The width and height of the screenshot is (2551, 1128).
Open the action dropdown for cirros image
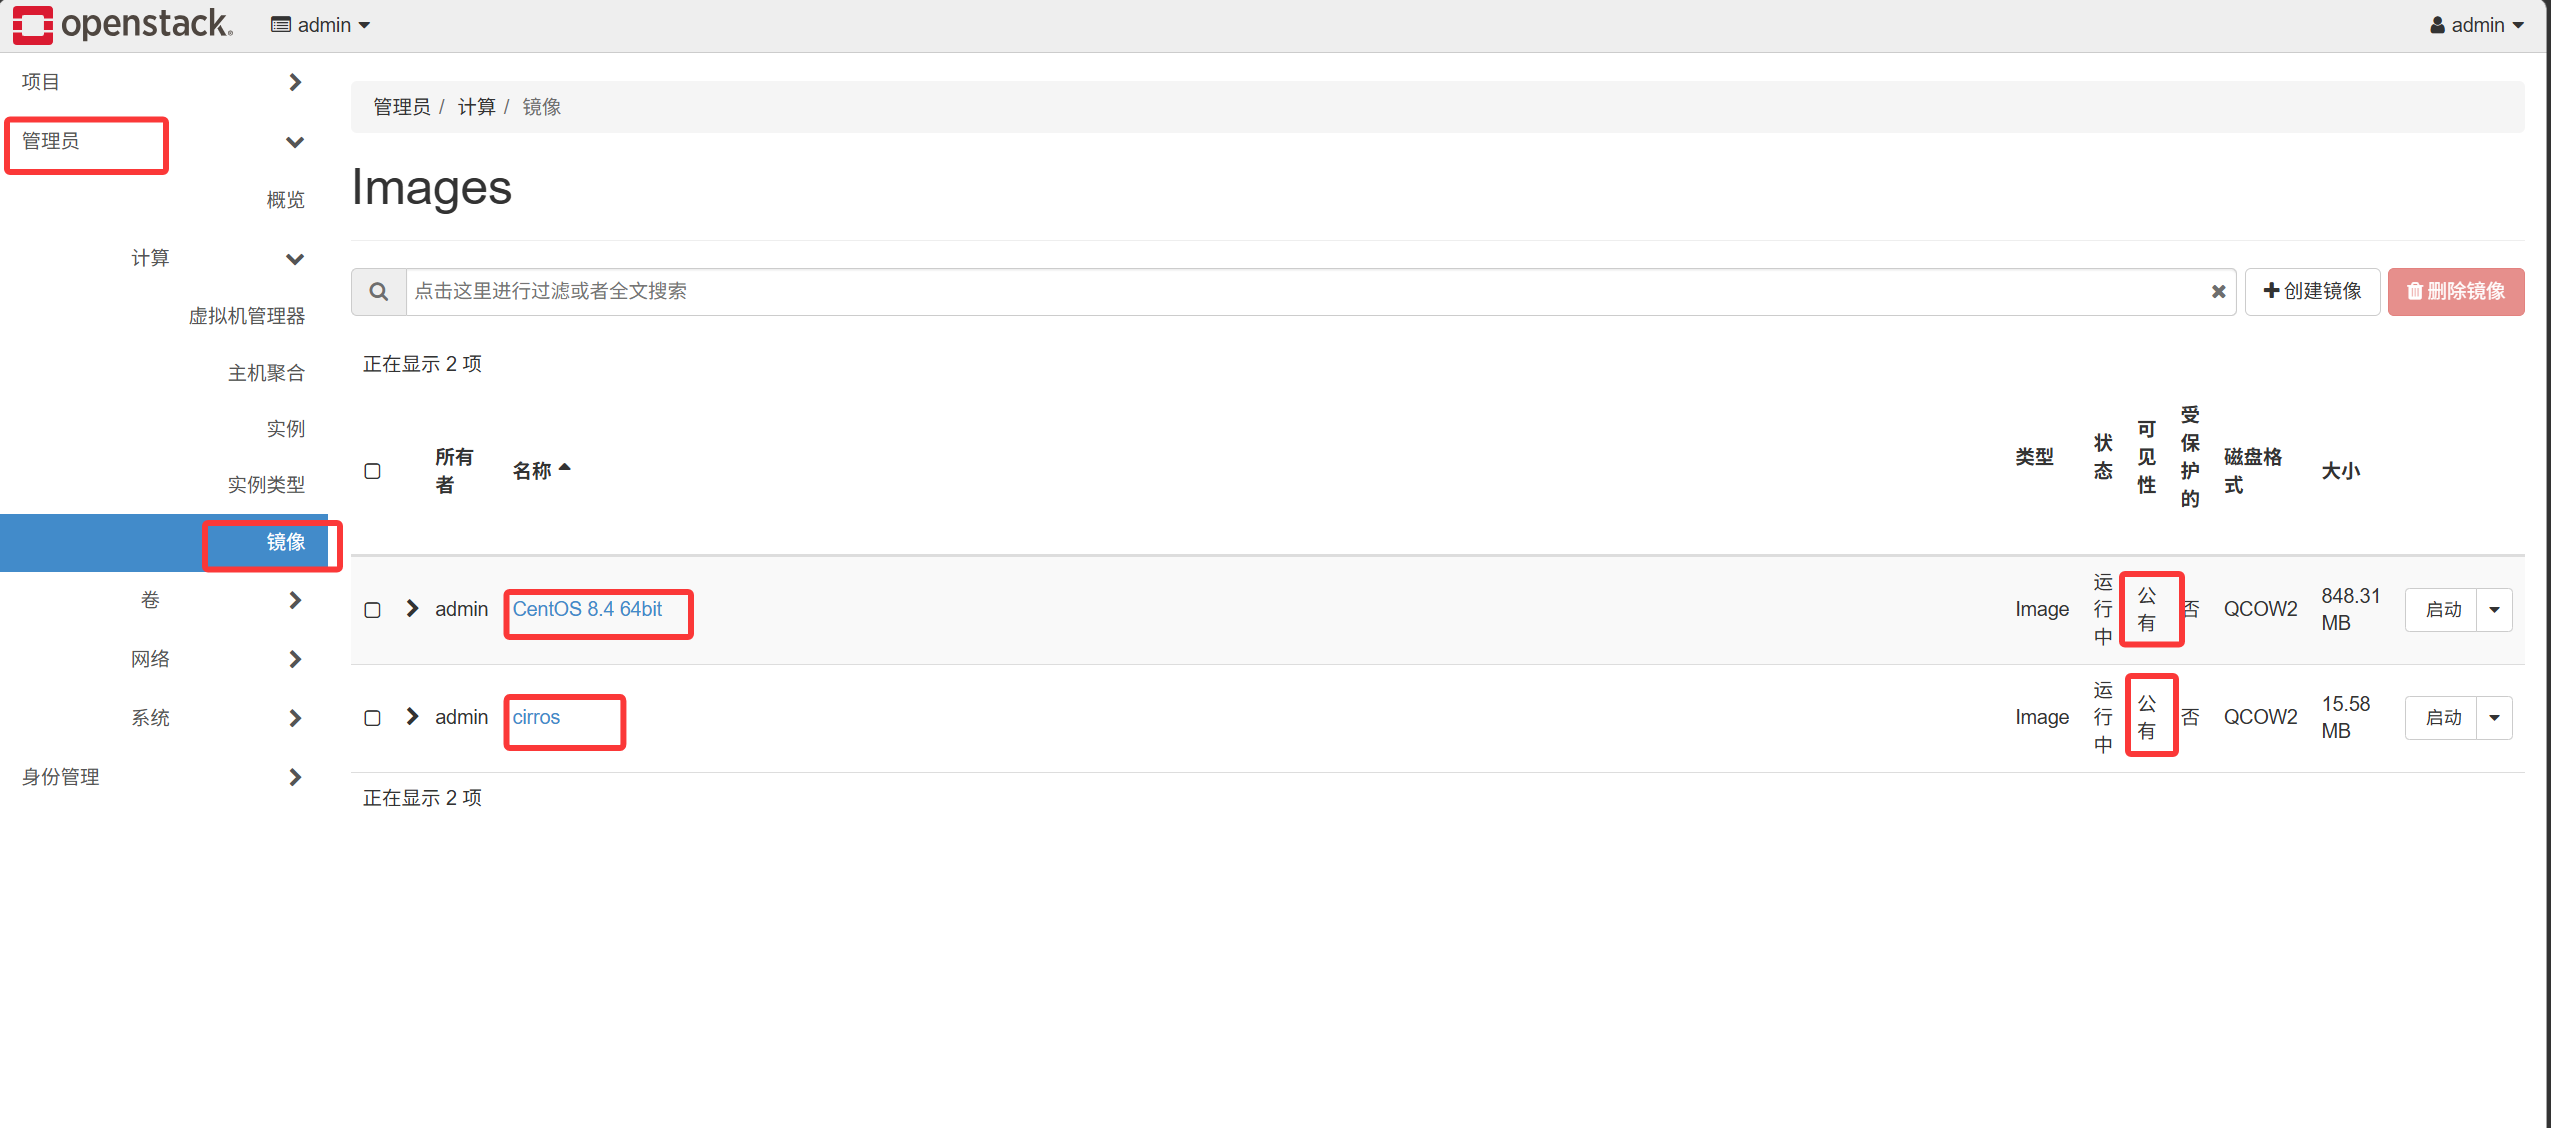(2494, 717)
